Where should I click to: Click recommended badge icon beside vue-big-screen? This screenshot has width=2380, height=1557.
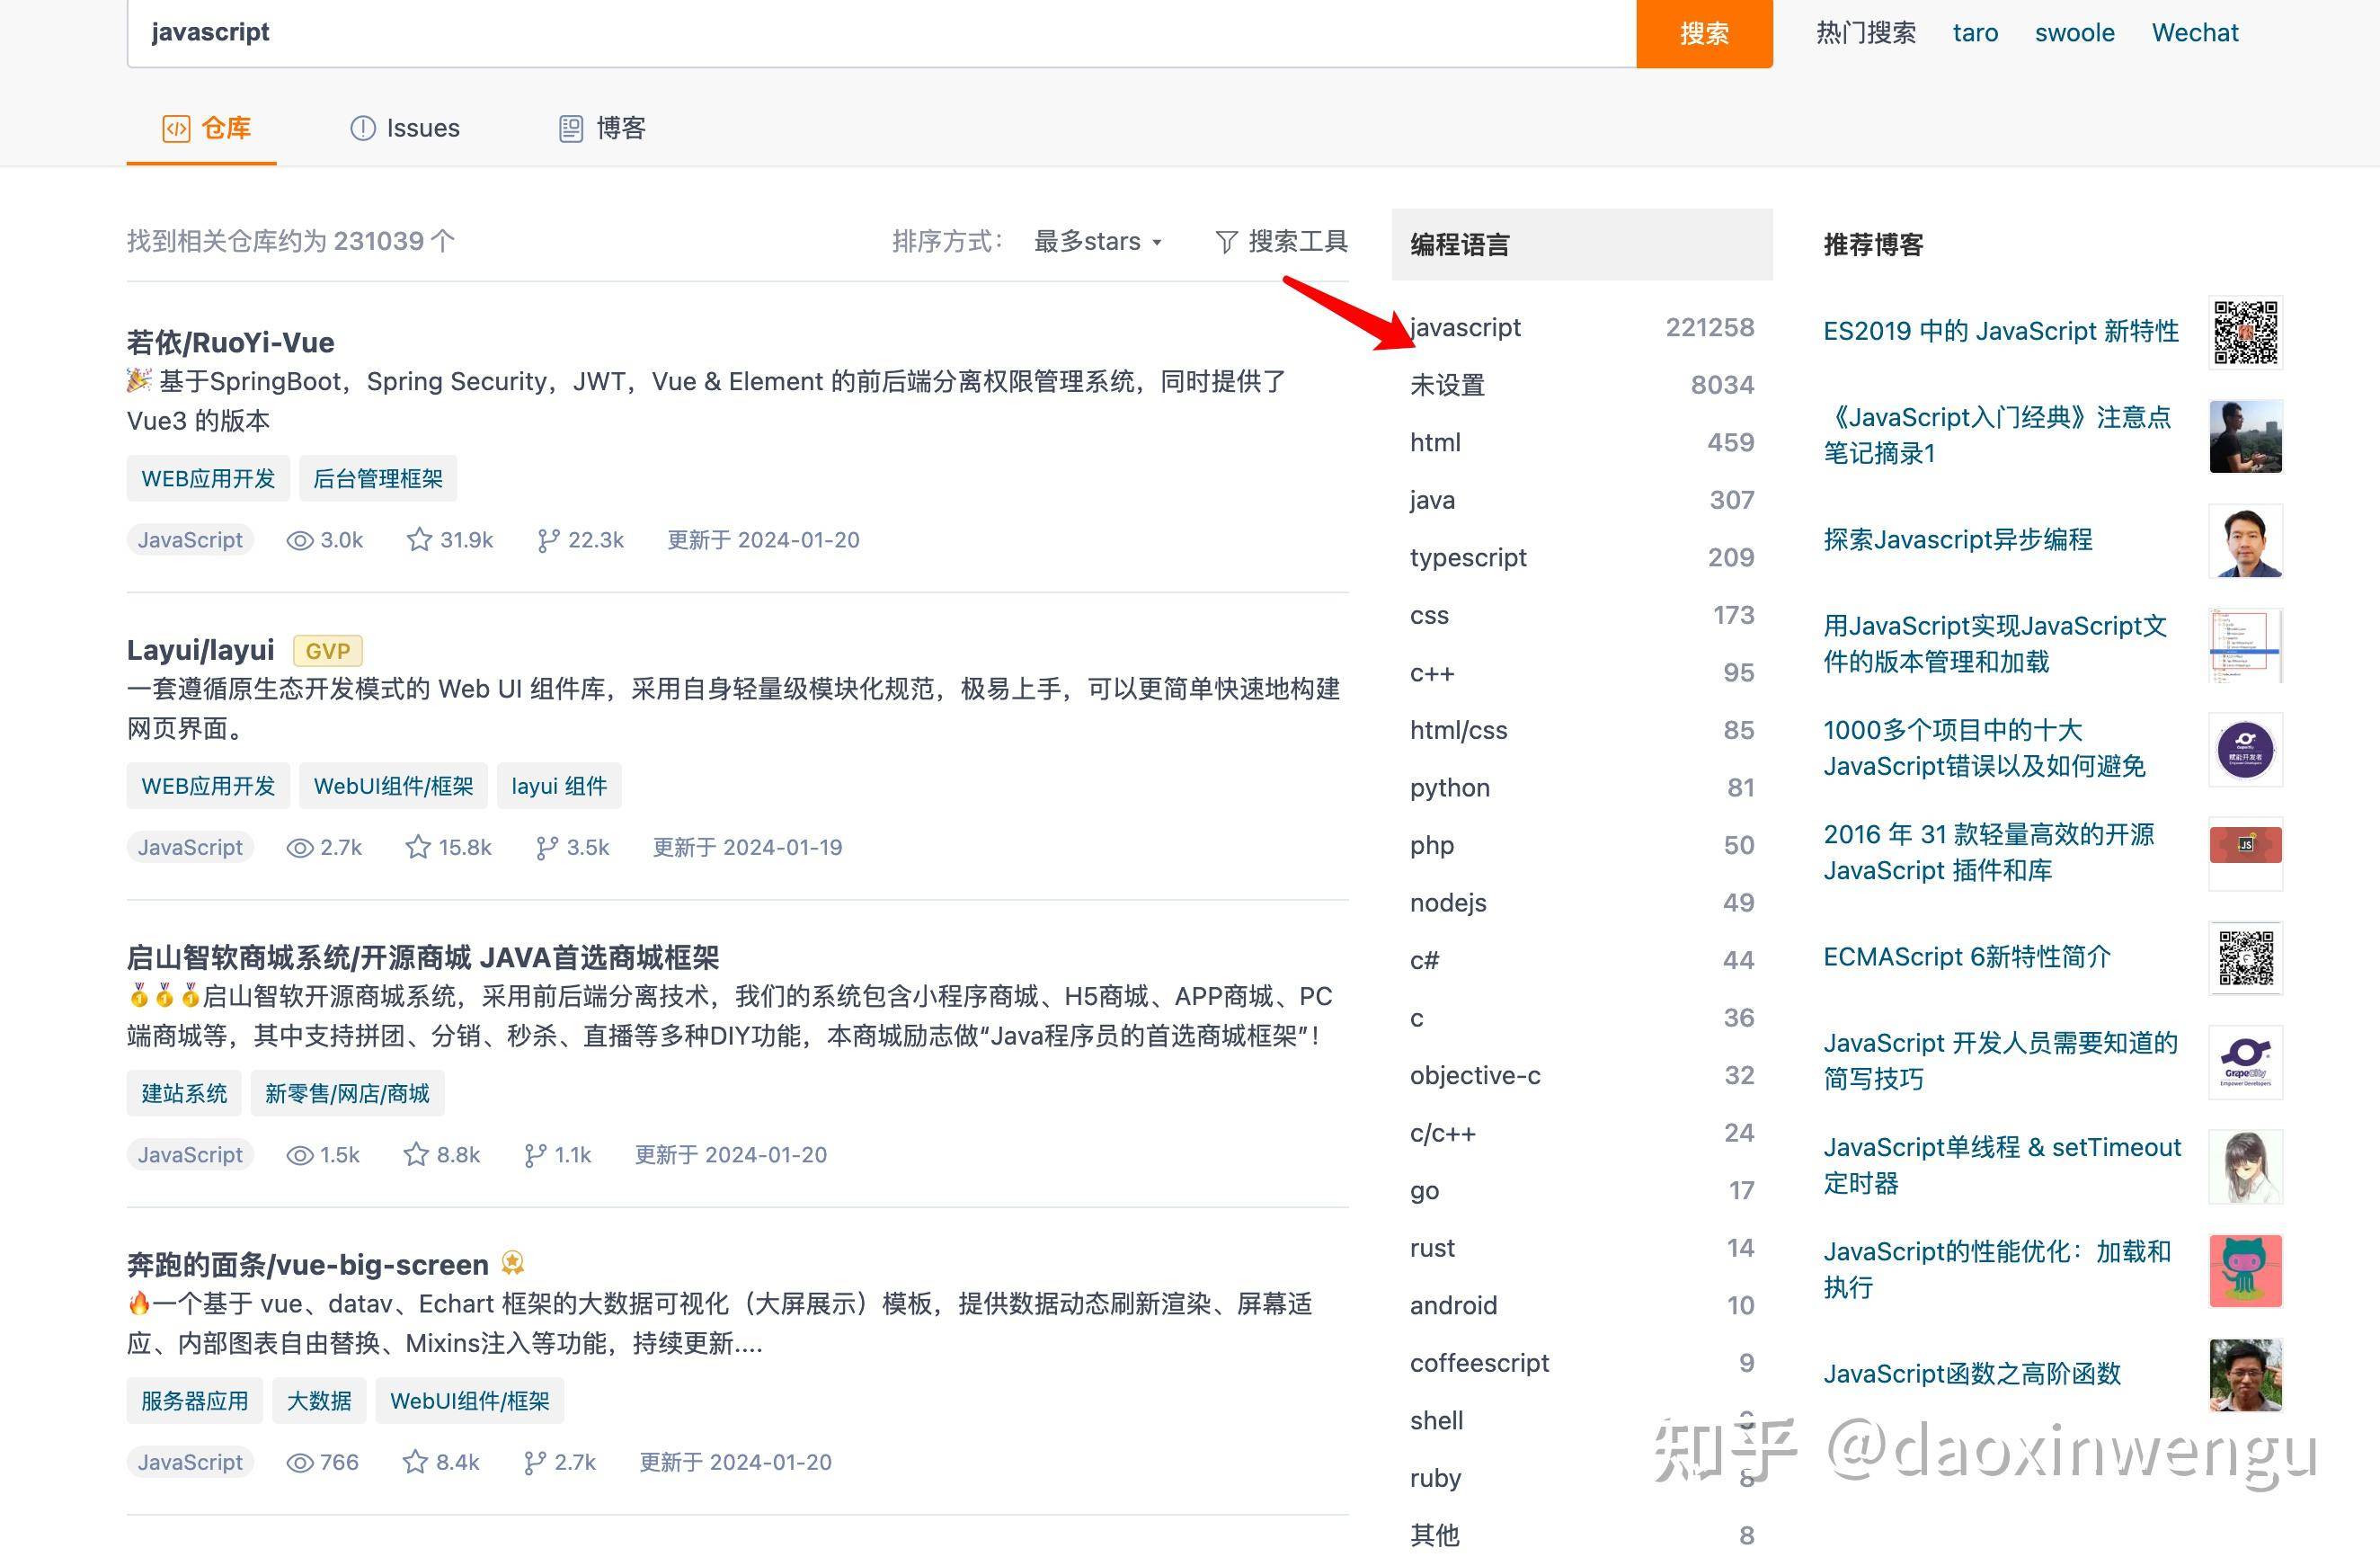(x=513, y=1263)
